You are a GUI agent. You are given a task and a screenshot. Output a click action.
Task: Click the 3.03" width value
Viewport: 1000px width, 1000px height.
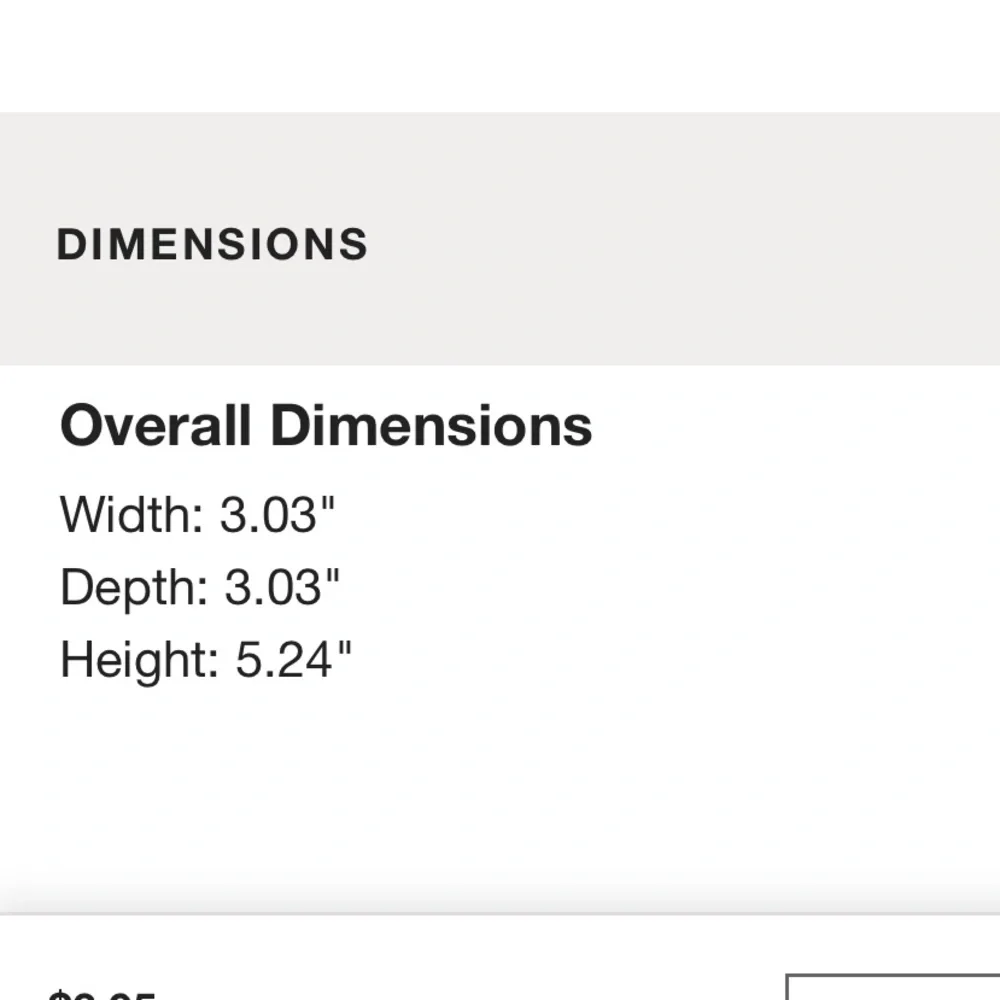277,514
